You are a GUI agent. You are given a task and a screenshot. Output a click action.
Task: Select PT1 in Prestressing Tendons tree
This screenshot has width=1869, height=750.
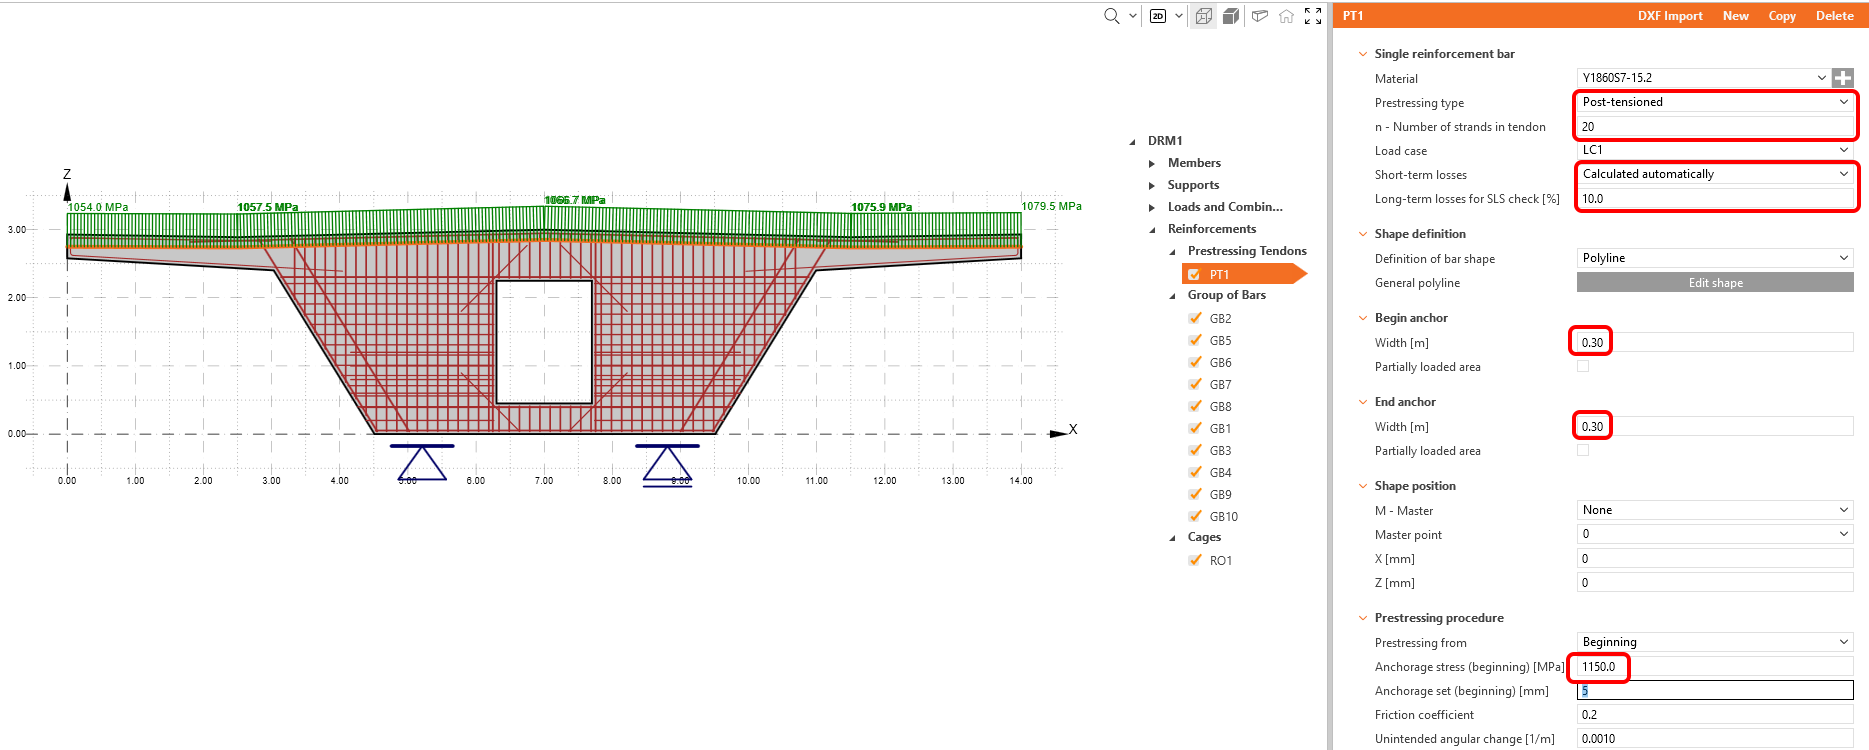1219,274
